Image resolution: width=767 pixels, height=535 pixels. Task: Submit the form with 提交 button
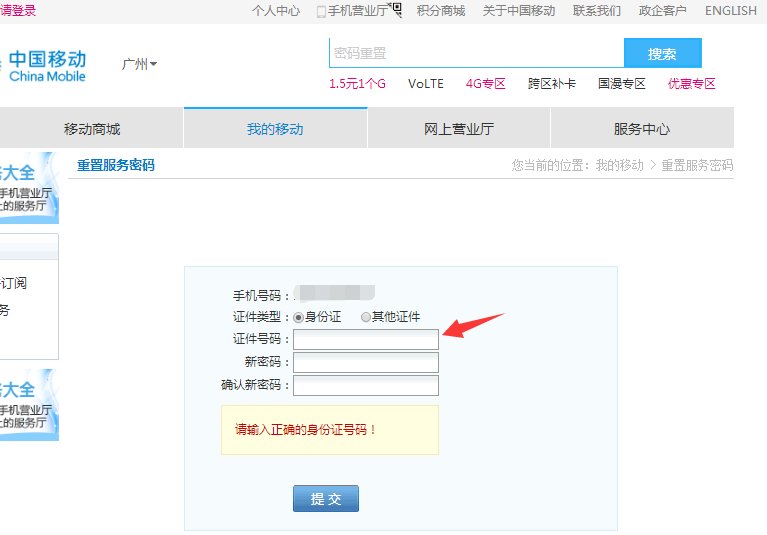(x=326, y=499)
